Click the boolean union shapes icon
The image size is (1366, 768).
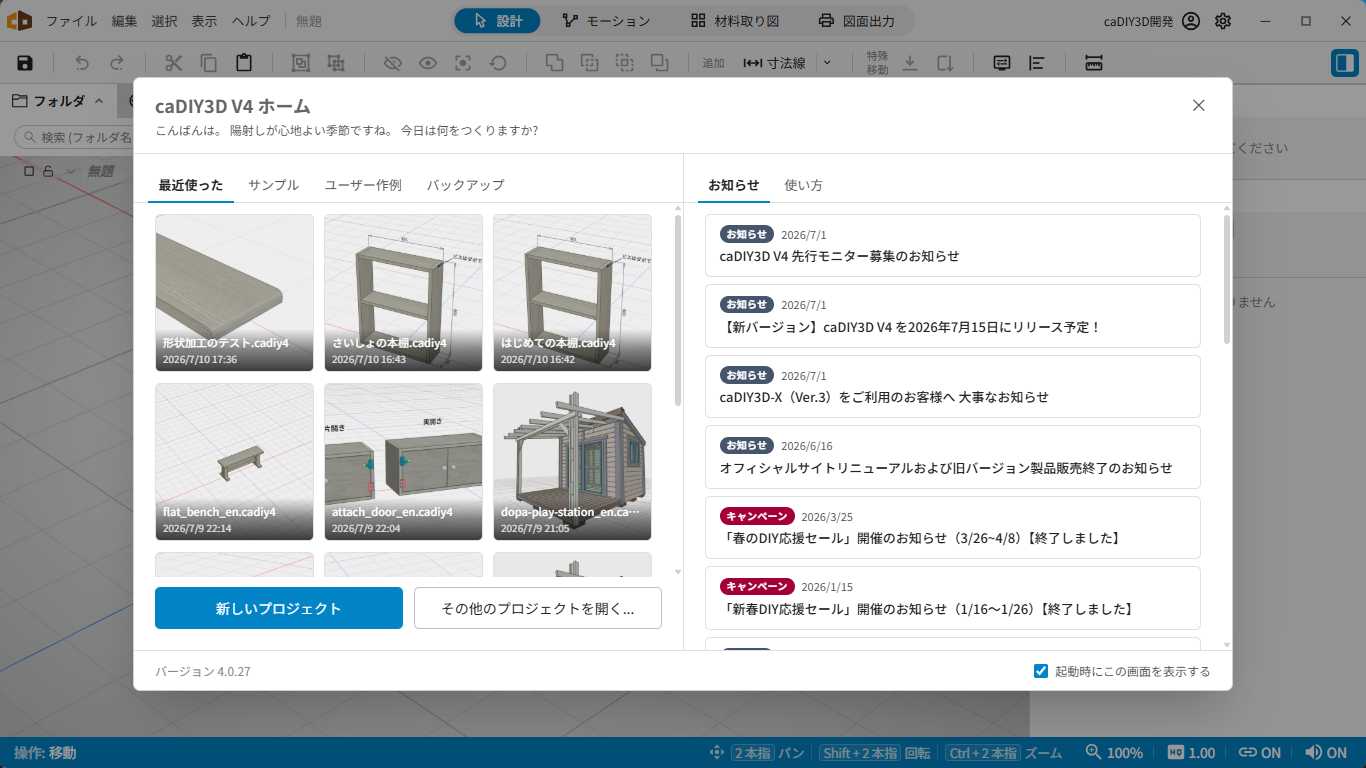tap(554, 63)
